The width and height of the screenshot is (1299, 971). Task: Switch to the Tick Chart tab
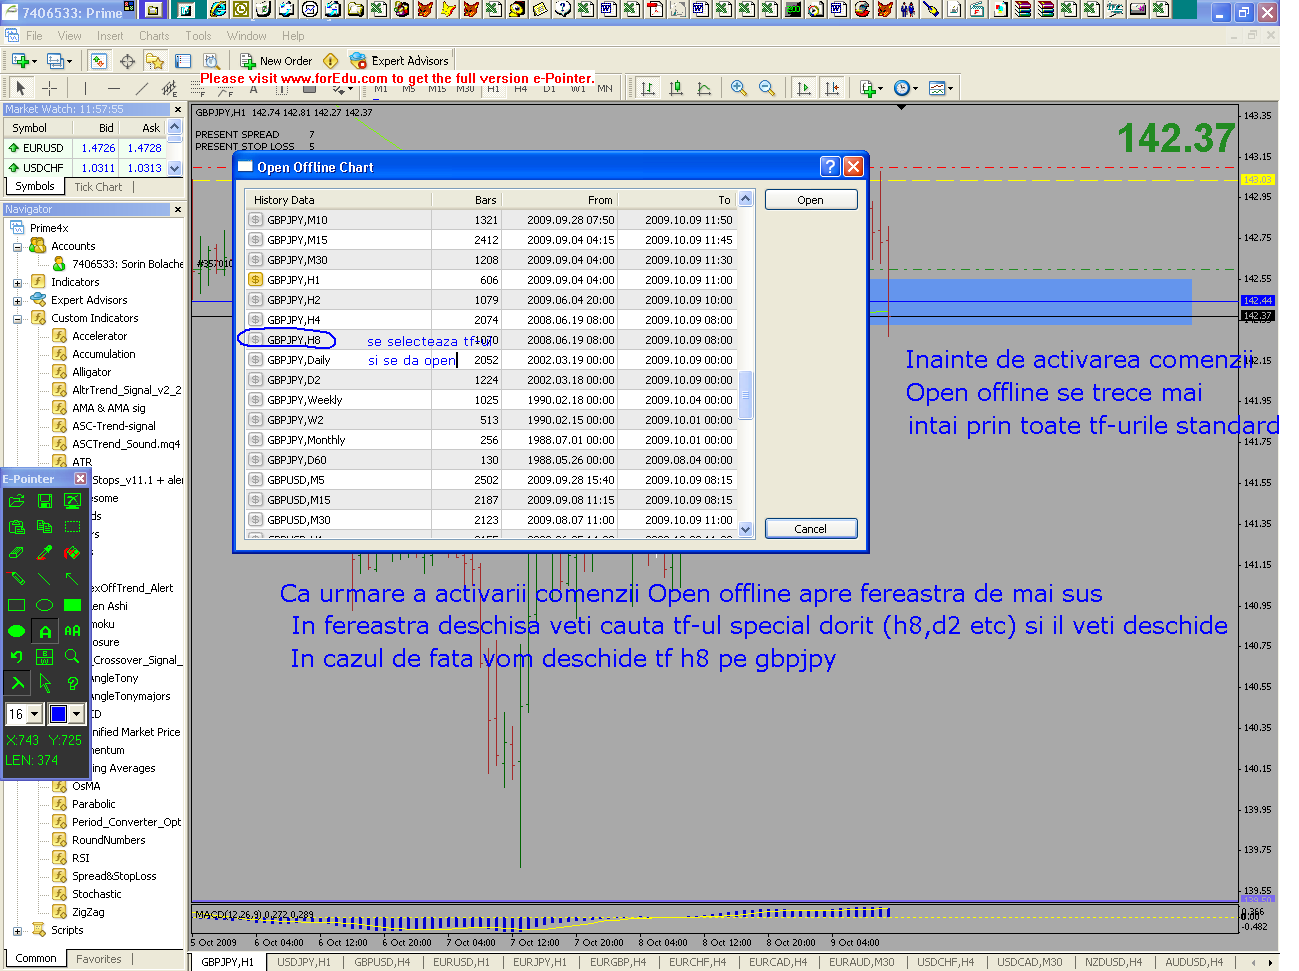98,187
